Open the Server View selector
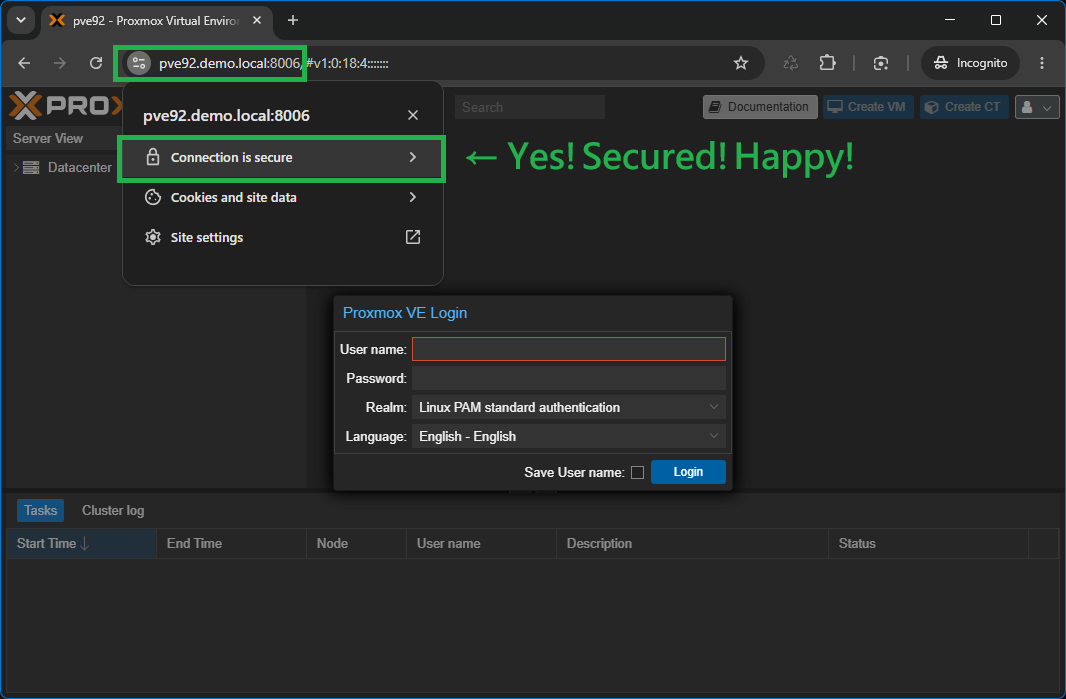The image size is (1066, 699). [65, 139]
